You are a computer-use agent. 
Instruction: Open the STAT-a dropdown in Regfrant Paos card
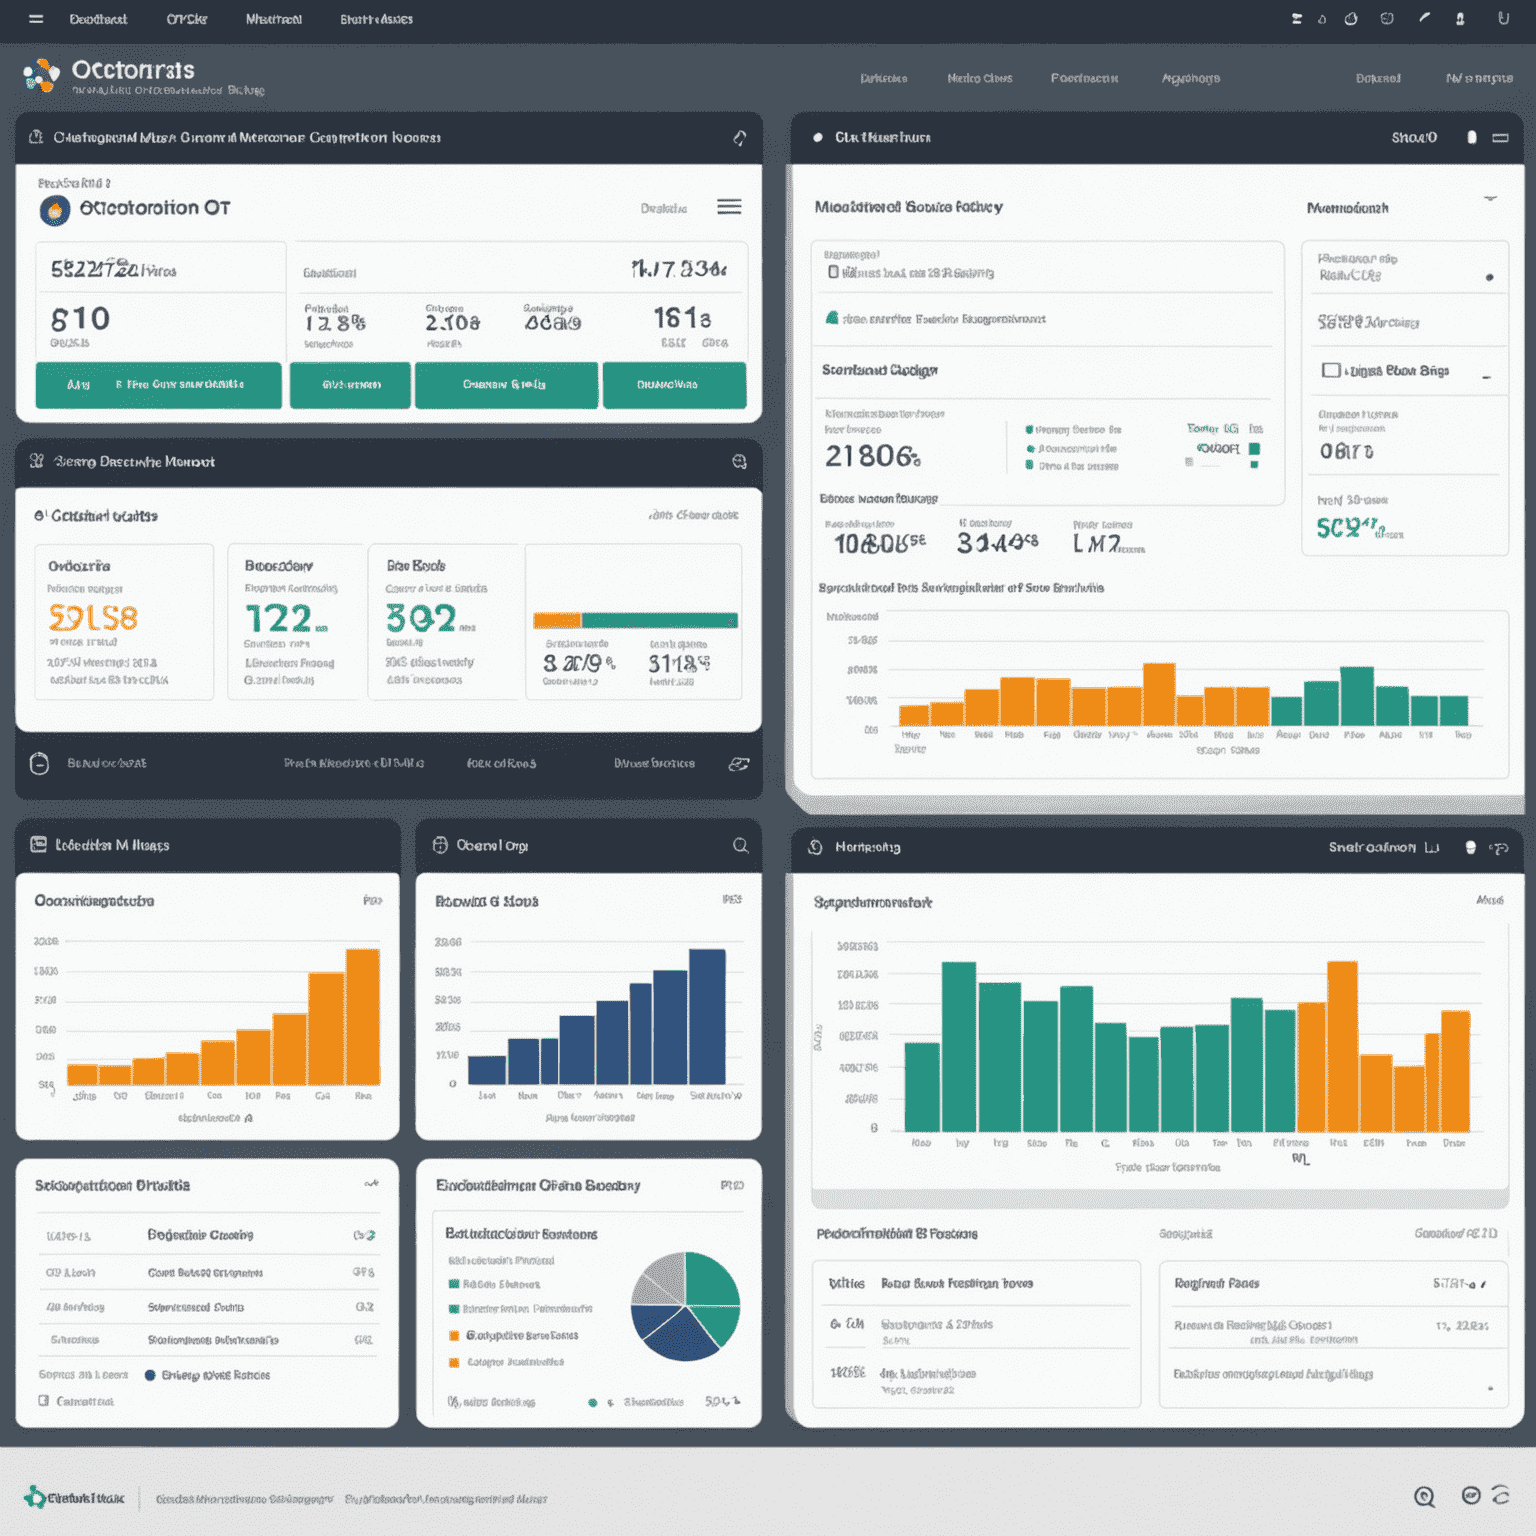tap(1459, 1283)
